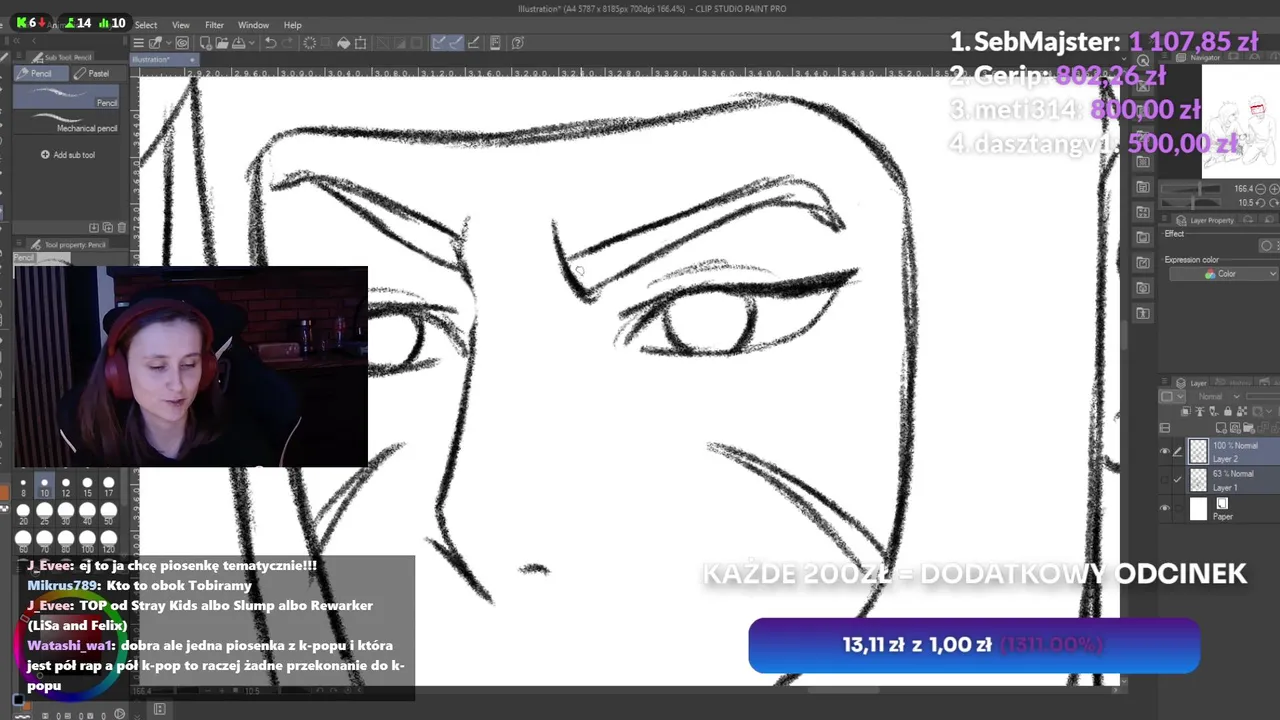Click the zoom out minus icon in Navigator
The width and height of the screenshot is (1280, 720).
click(1260, 189)
